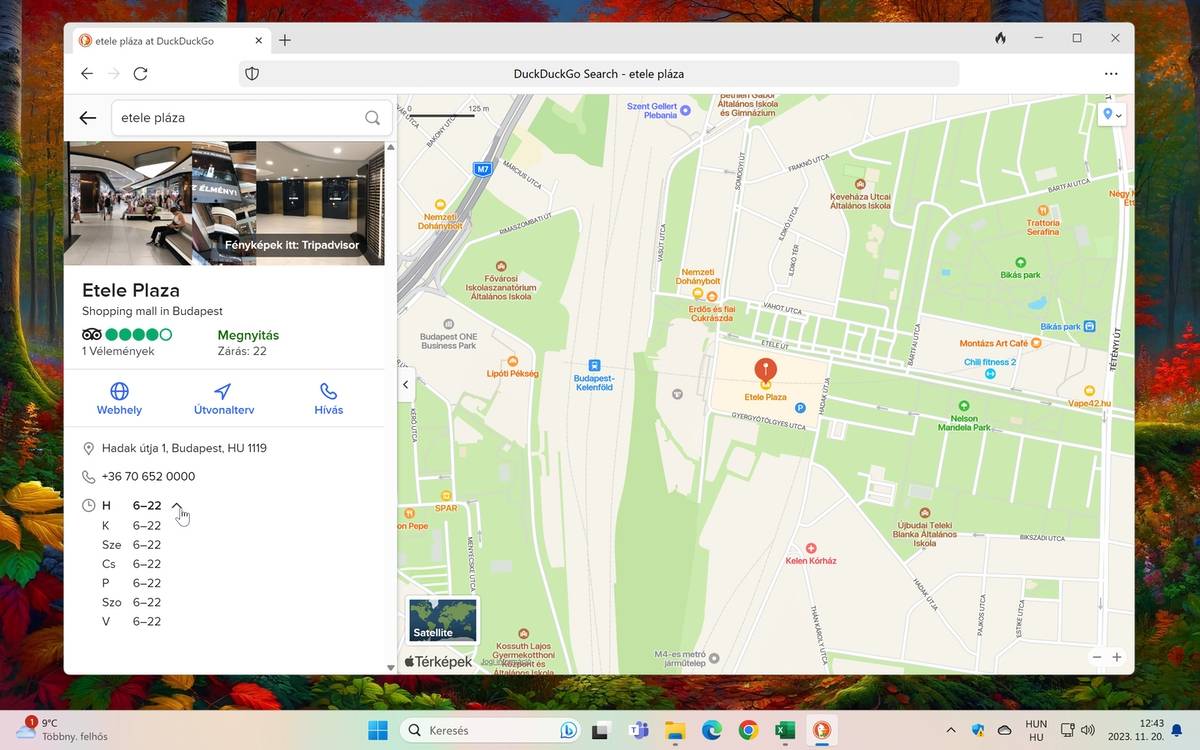Screen dimensions: 1200x750
Task: Click the M7 highway shield on map
Action: (483, 170)
